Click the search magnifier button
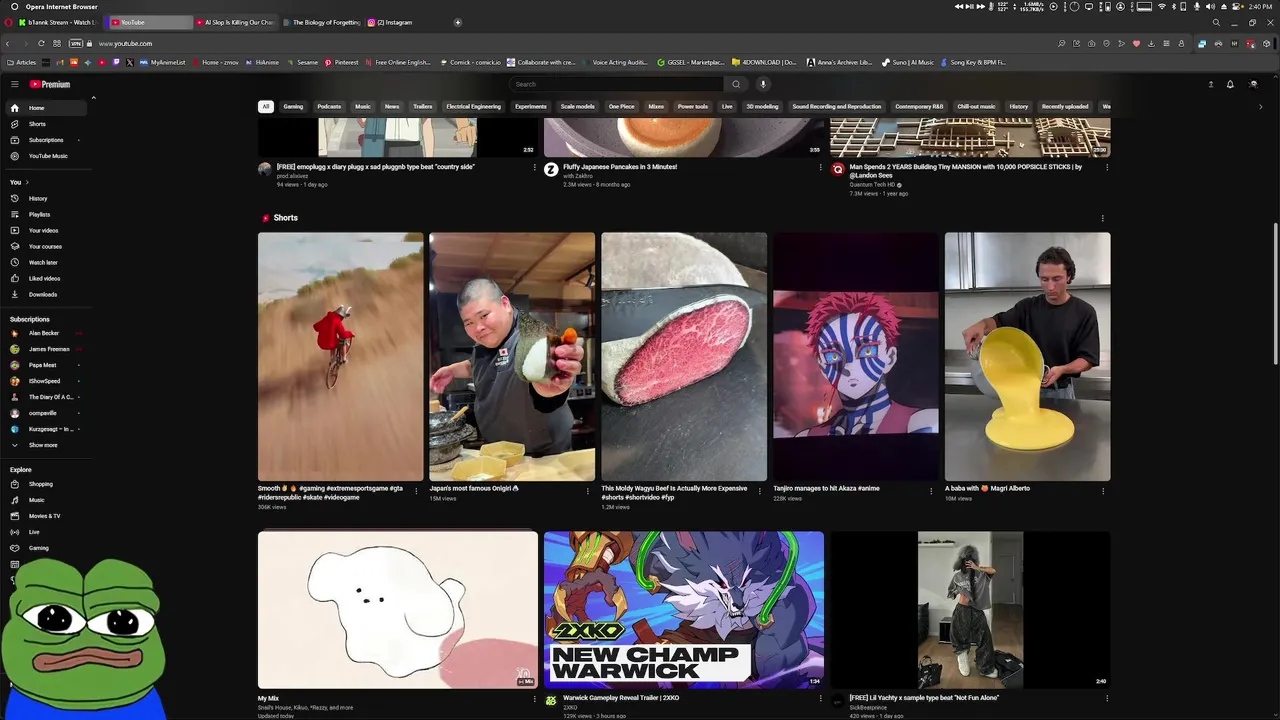The width and height of the screenshot is (1280, 720). pos(736,84)
